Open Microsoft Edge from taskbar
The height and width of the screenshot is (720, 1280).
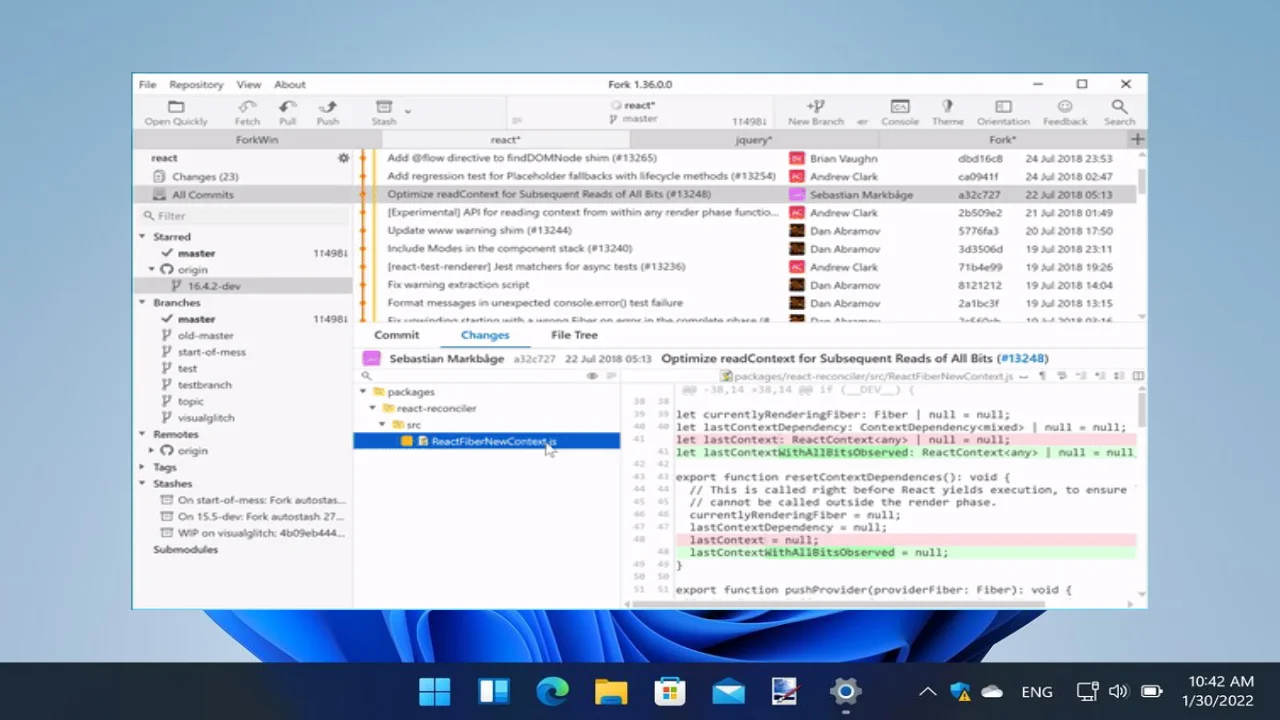(x=552, y=691)
